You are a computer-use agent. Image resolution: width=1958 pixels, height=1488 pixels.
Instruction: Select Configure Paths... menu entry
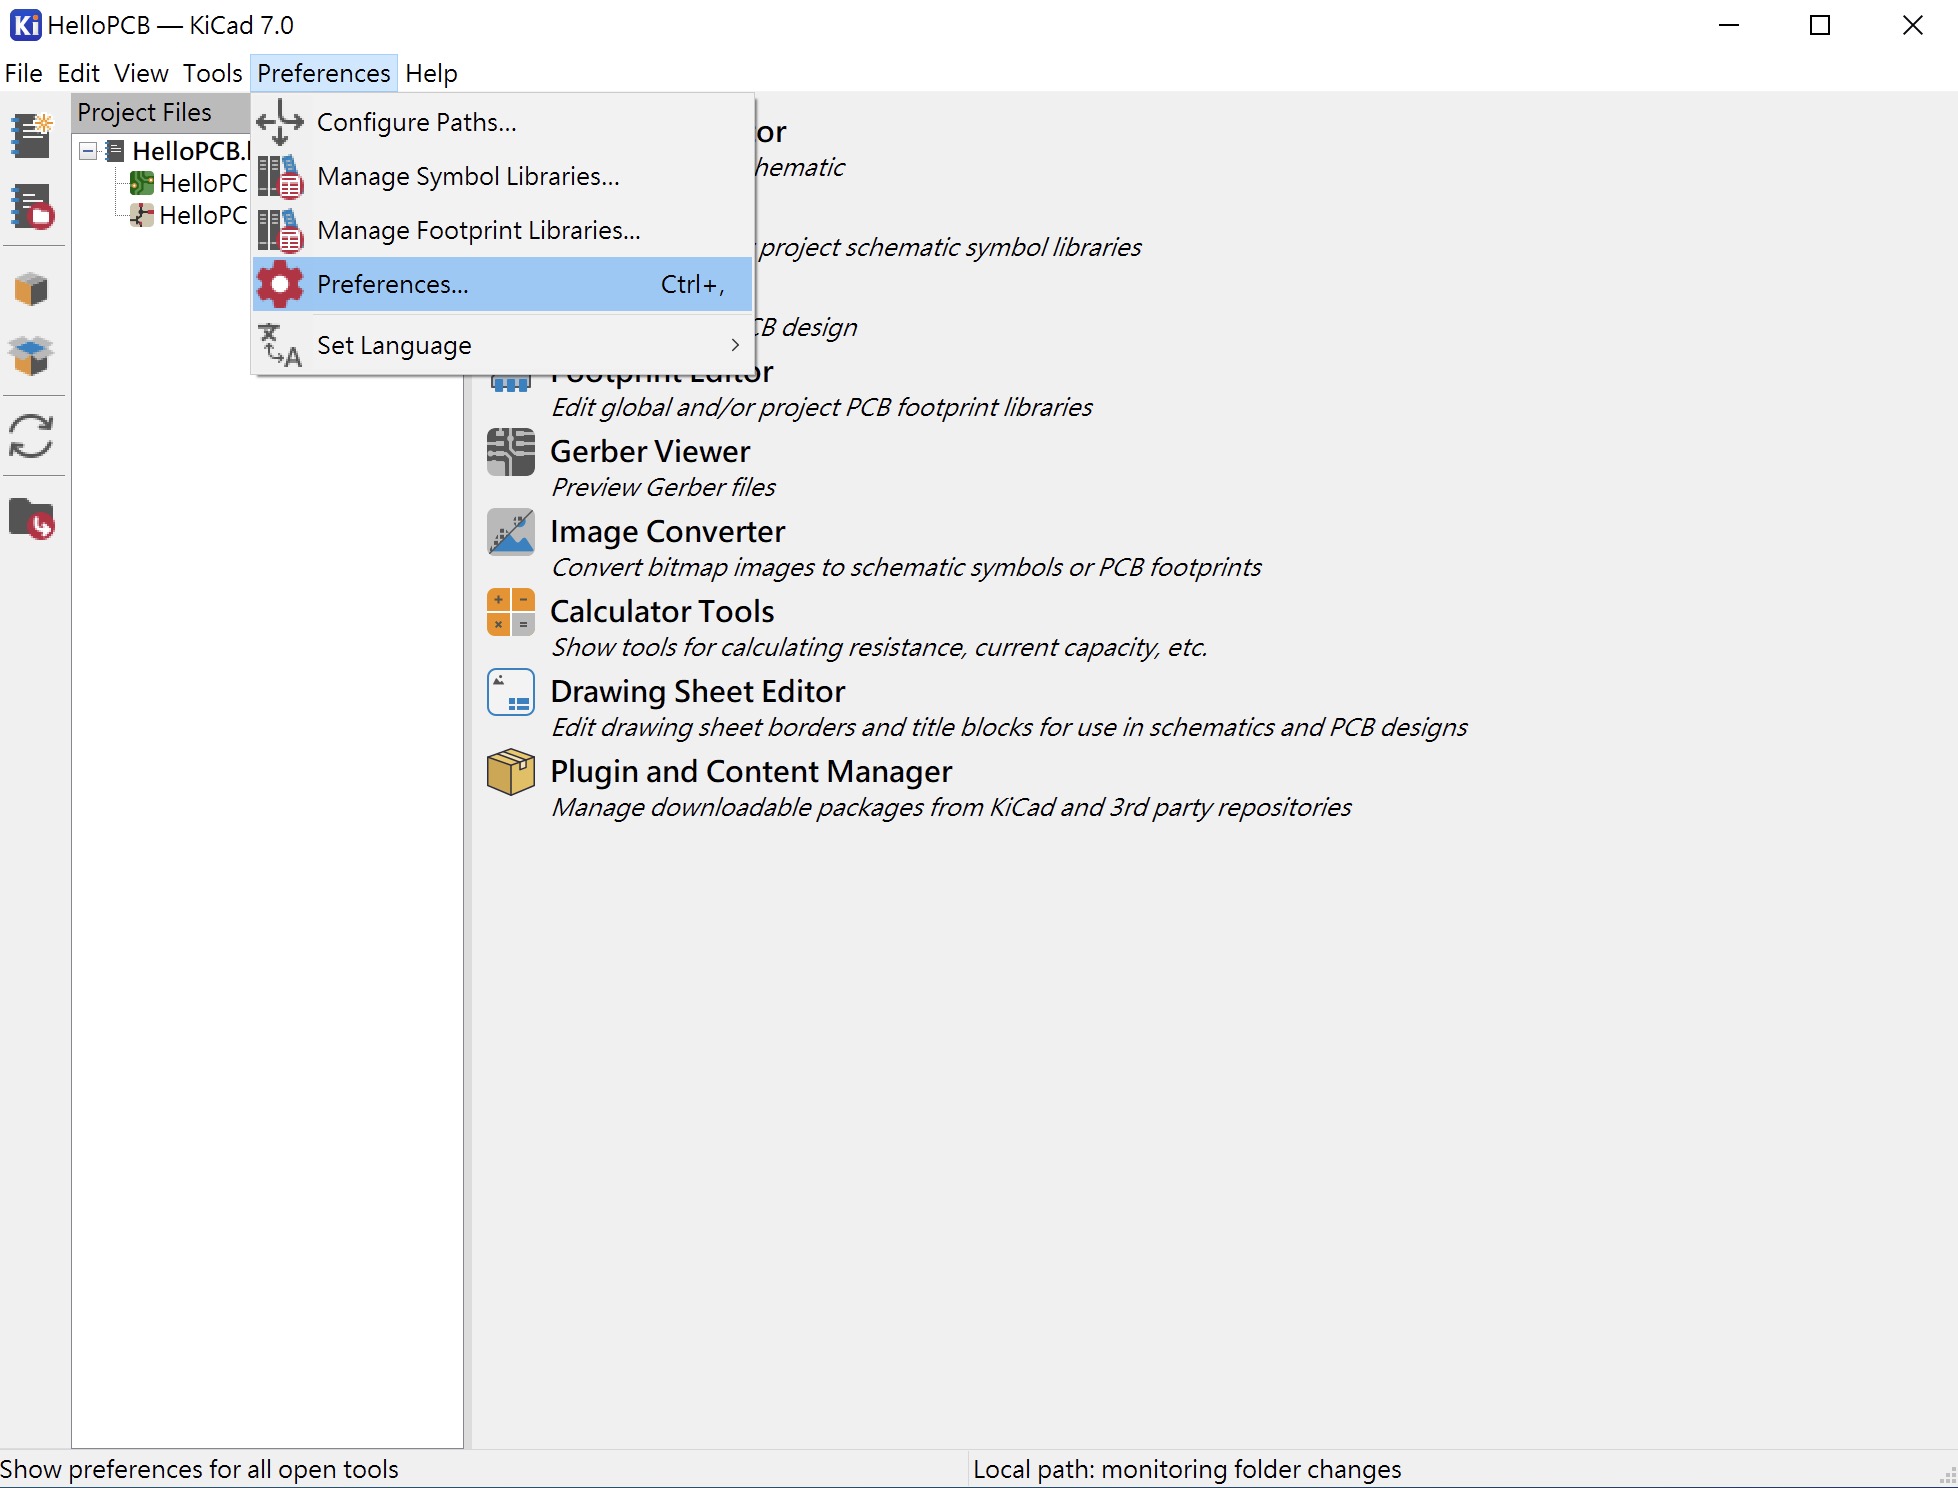pos(503,122)
